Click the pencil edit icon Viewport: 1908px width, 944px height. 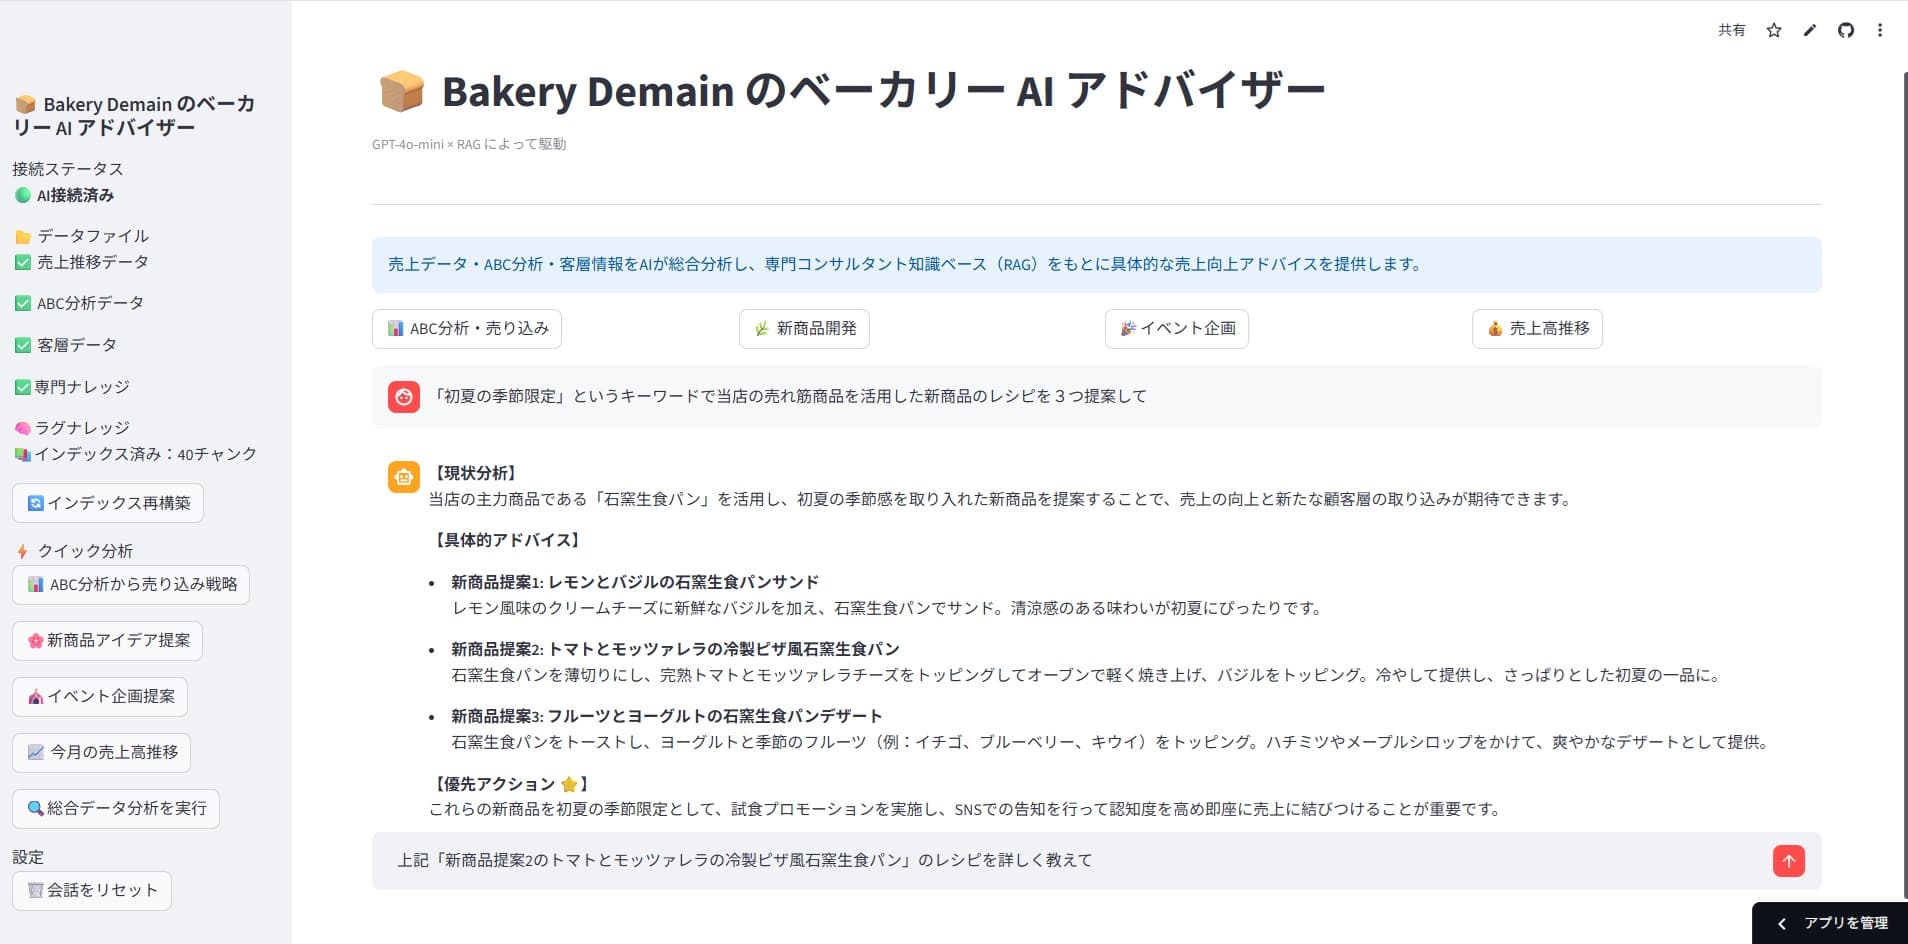pyautogui.click(x=1809, y=30)
